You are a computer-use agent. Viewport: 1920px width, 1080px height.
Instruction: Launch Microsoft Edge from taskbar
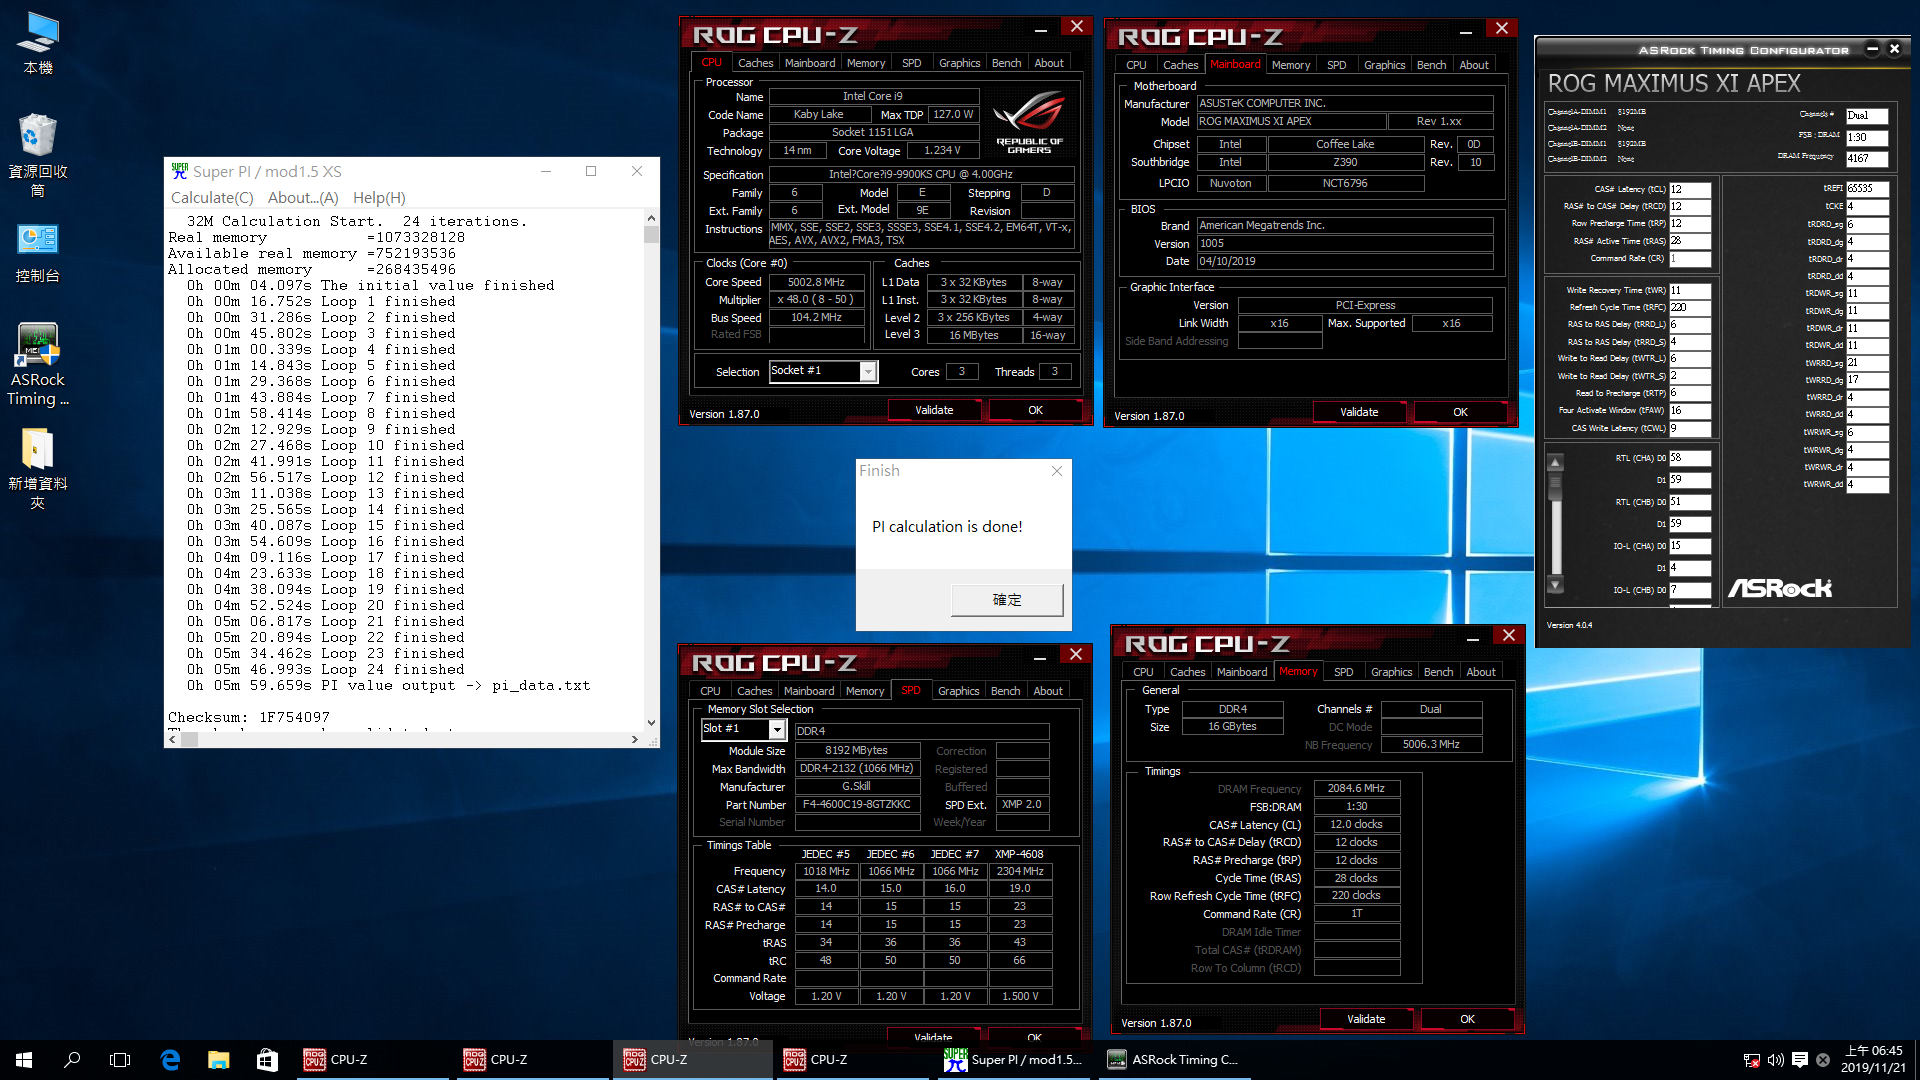click(x=170, y=1060)
